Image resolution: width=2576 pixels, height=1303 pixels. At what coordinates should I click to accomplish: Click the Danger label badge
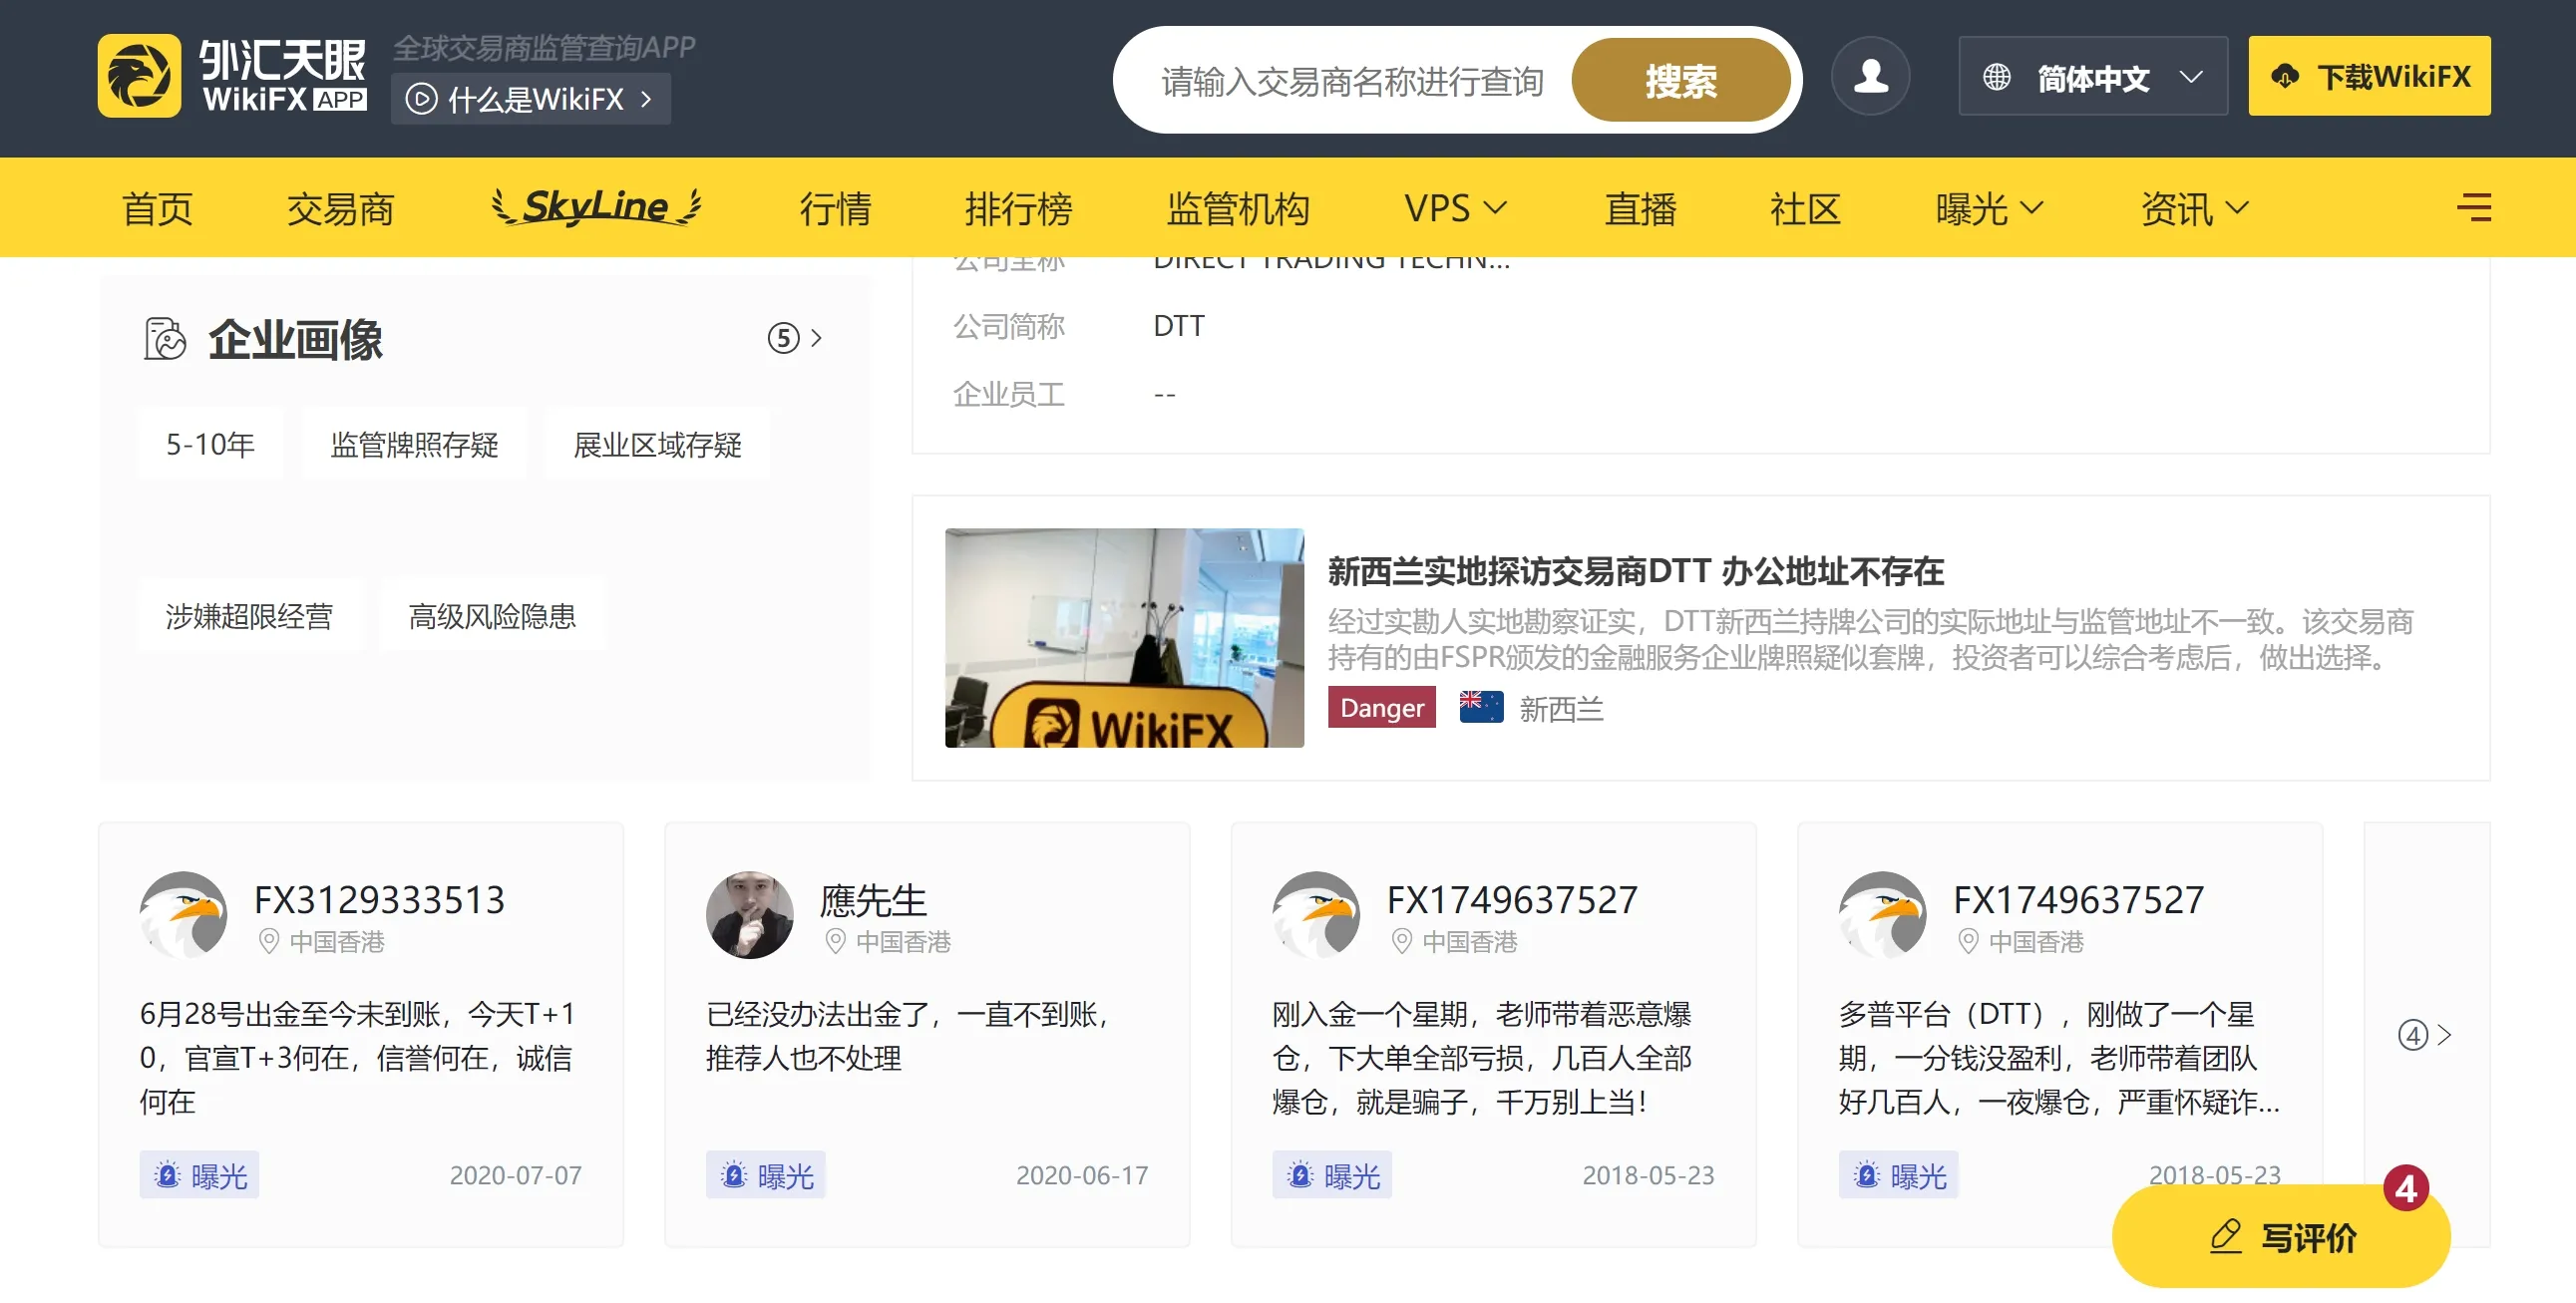[x=1381, y=707]
